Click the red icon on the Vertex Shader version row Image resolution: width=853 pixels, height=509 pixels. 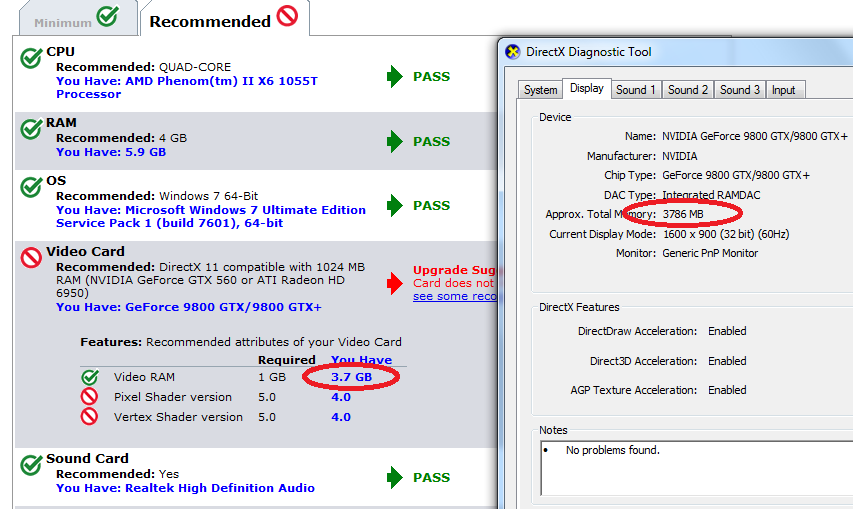[x=89, y=417]
